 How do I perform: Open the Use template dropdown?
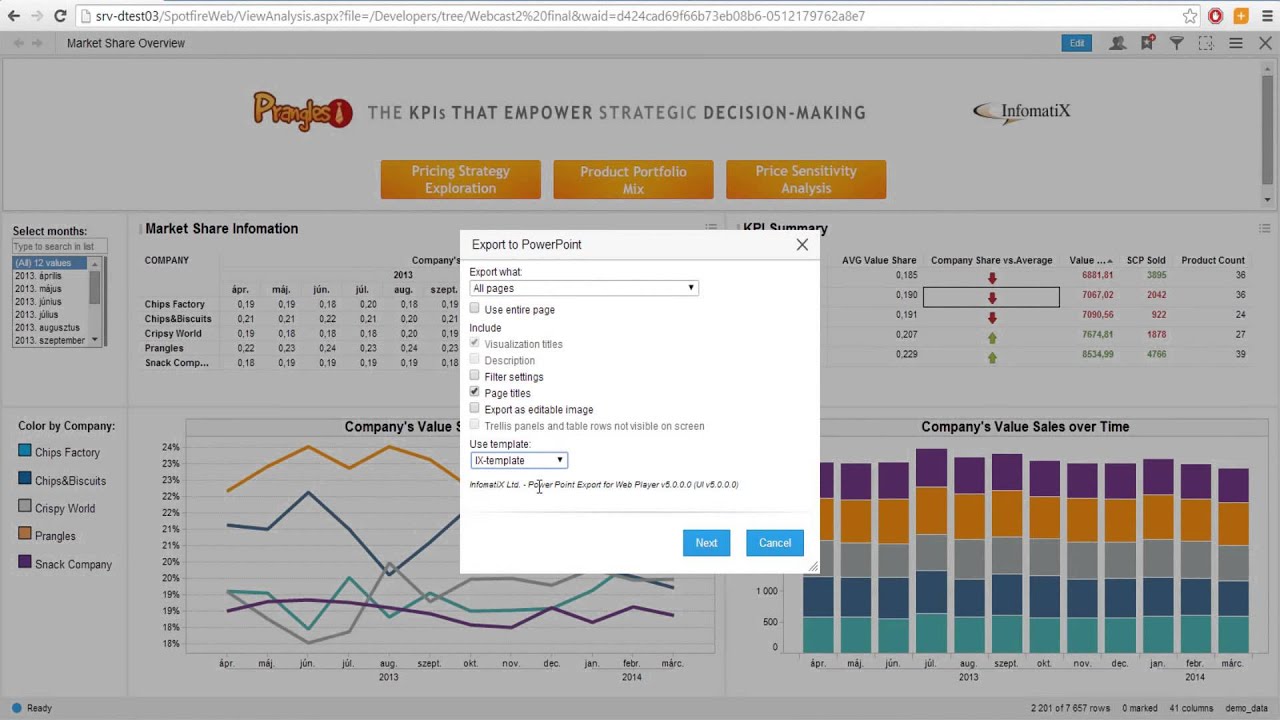(x=519, y=460)
